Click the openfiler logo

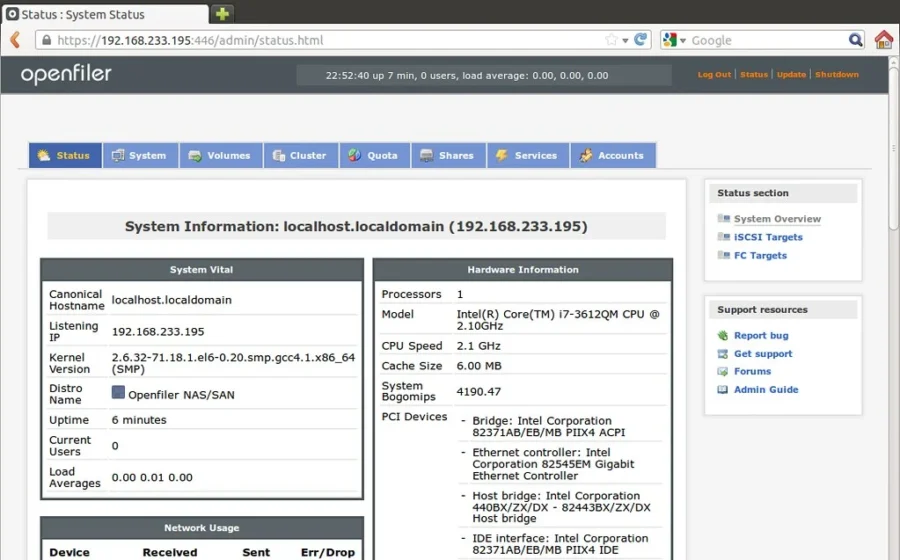(x=66, y=74)
